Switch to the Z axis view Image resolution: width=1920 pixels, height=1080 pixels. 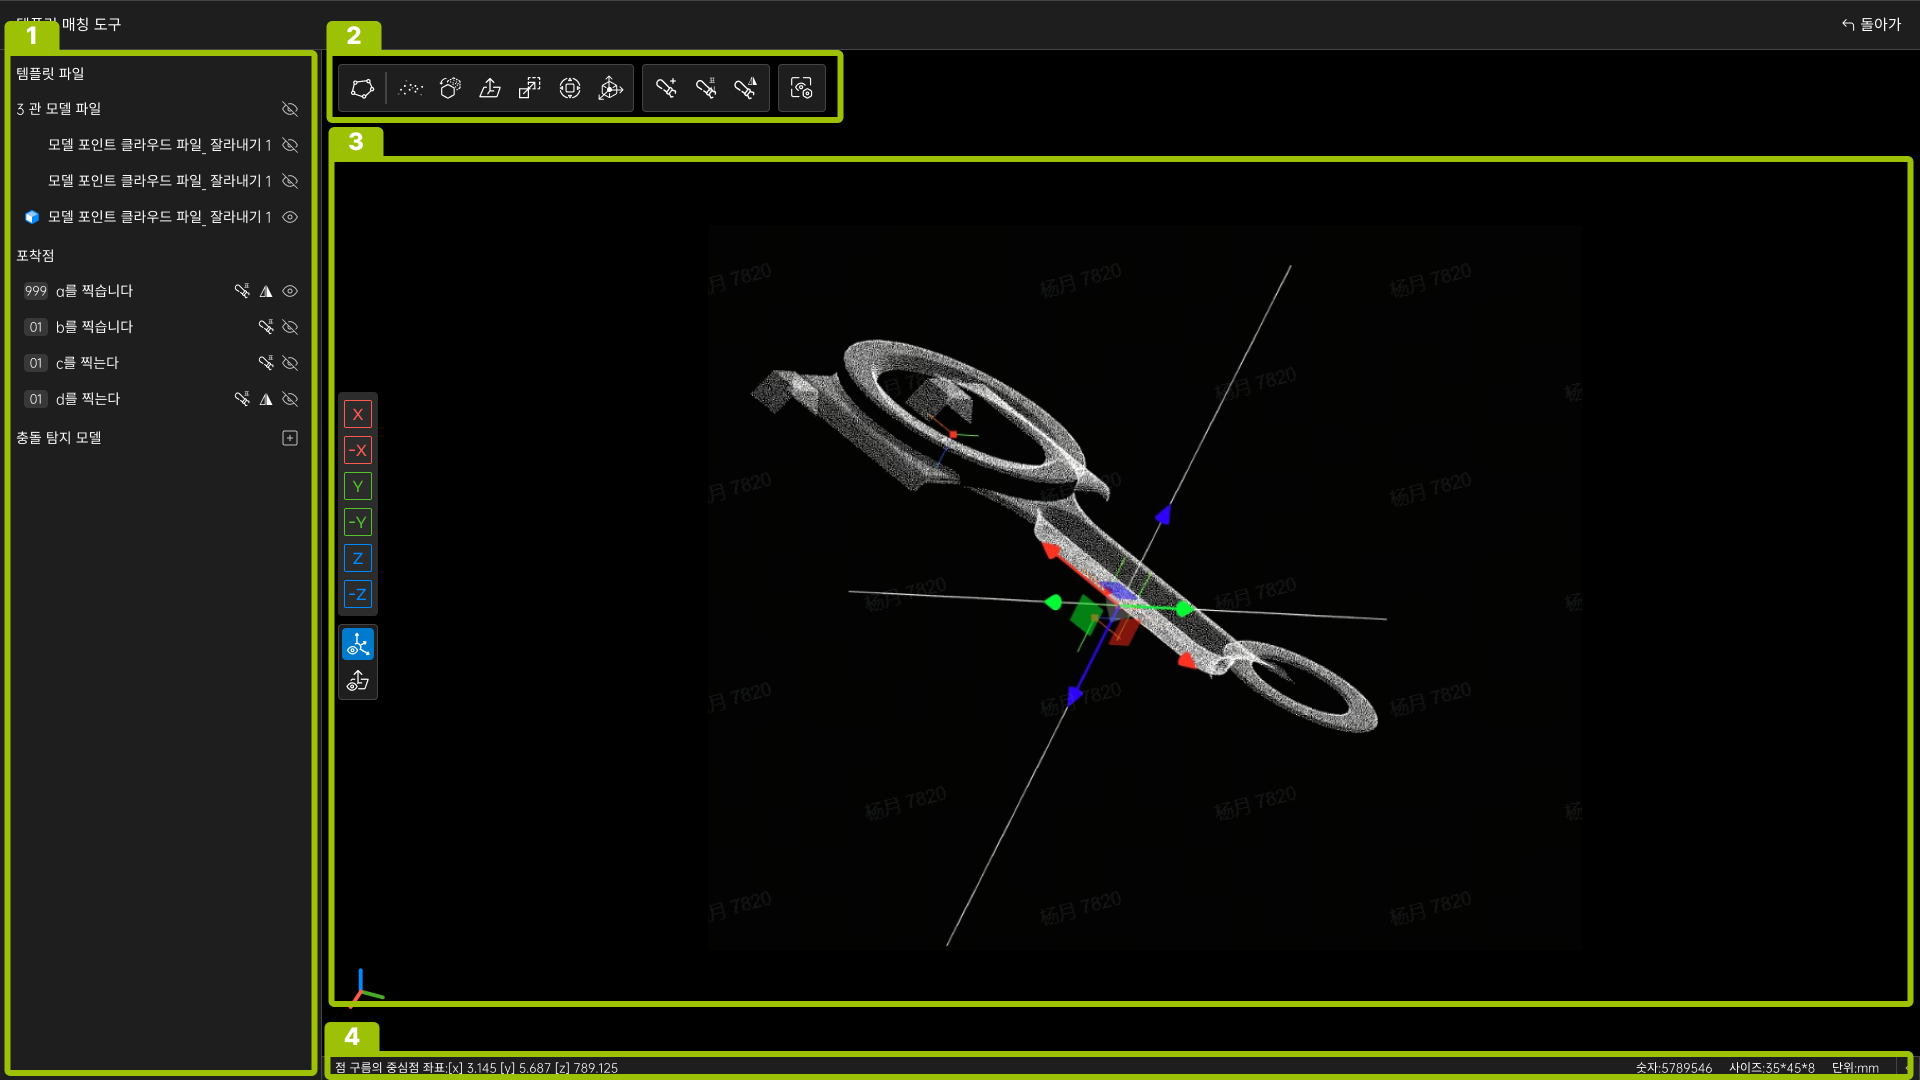coord(358,558)
